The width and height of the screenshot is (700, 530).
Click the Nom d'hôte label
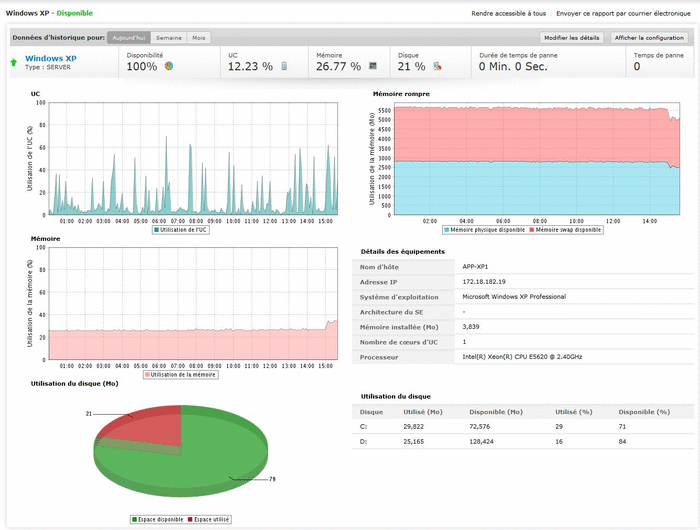click(379, 267)
